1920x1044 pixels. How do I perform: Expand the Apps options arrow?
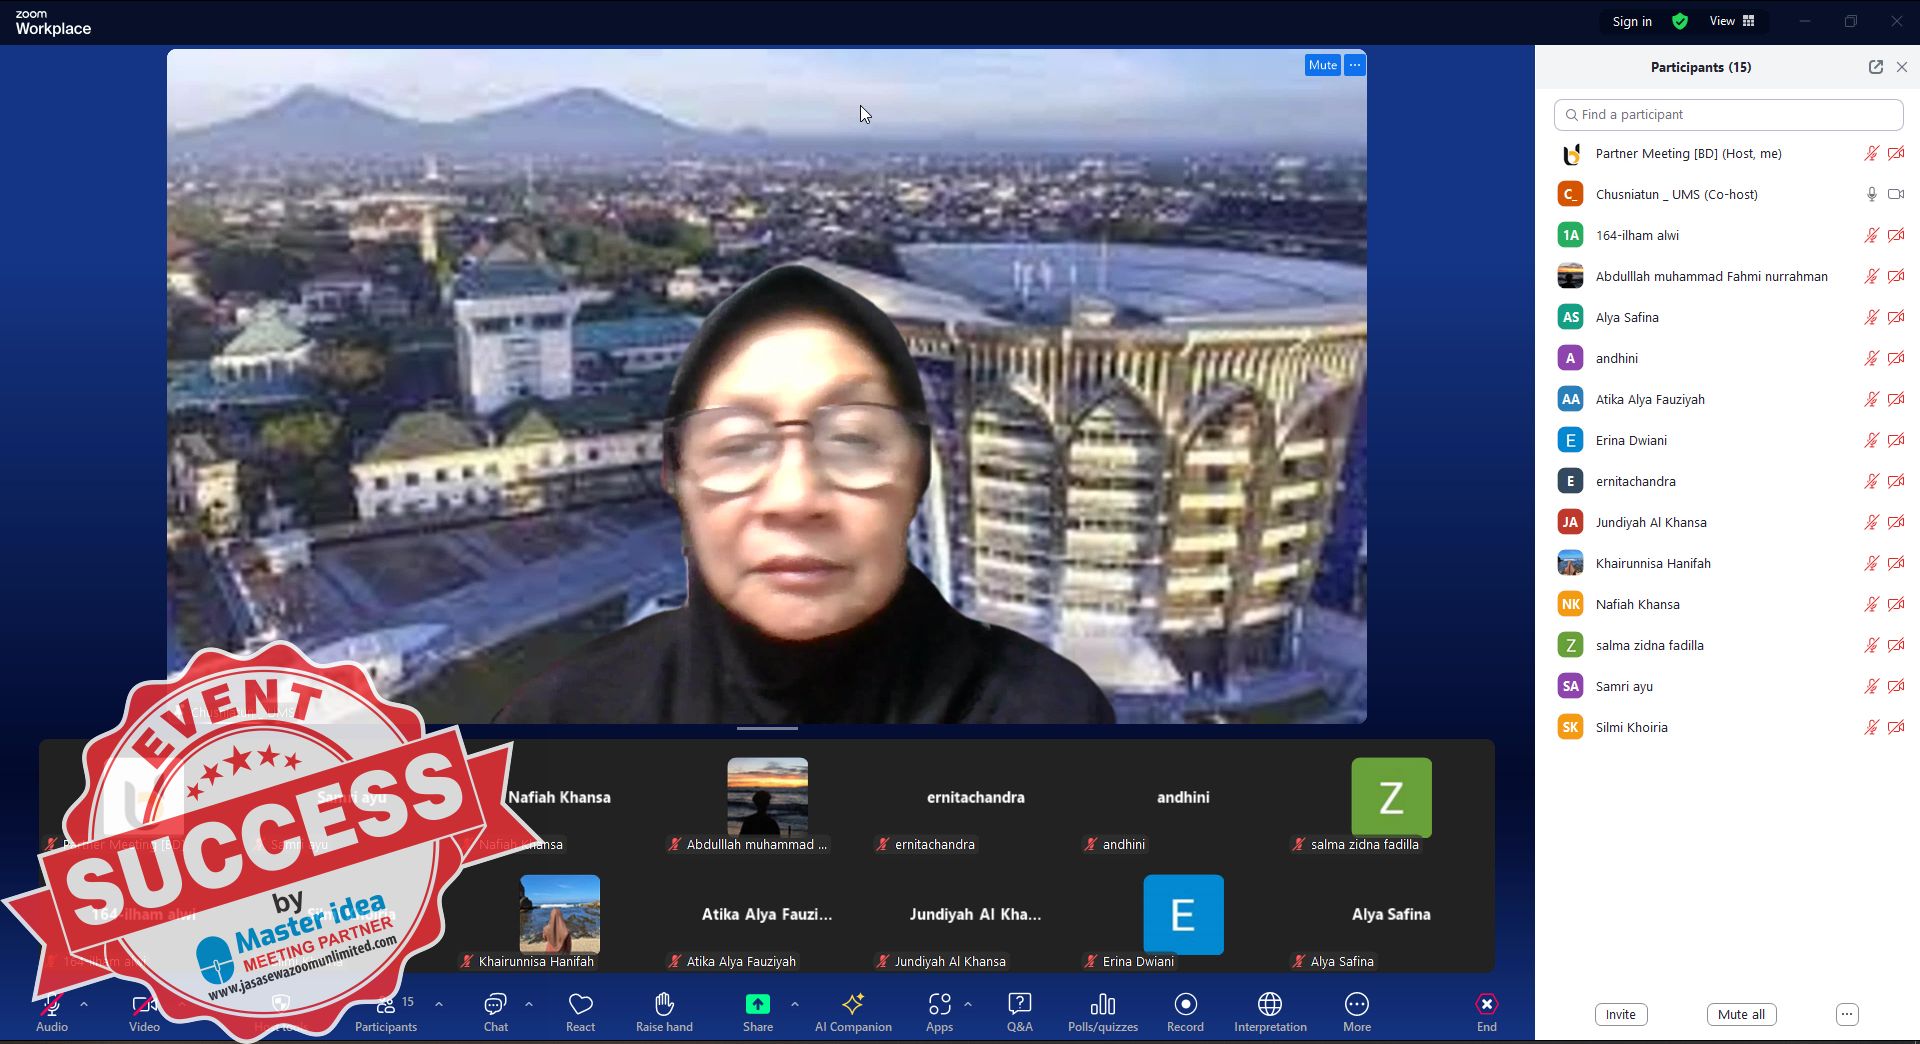tap(968, 1003)
